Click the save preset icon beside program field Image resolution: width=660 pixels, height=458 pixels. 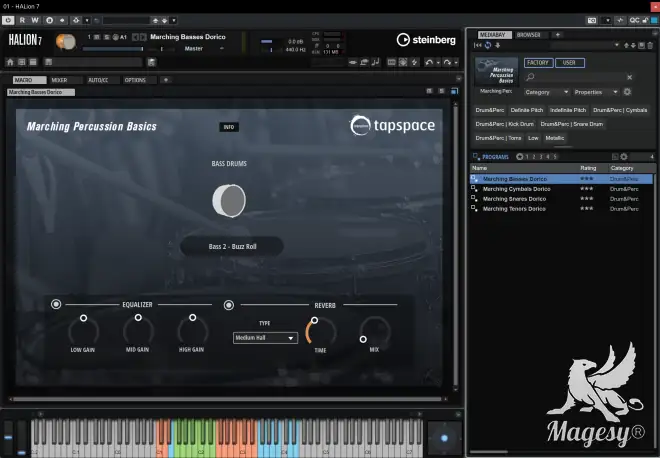pos(152,62)
